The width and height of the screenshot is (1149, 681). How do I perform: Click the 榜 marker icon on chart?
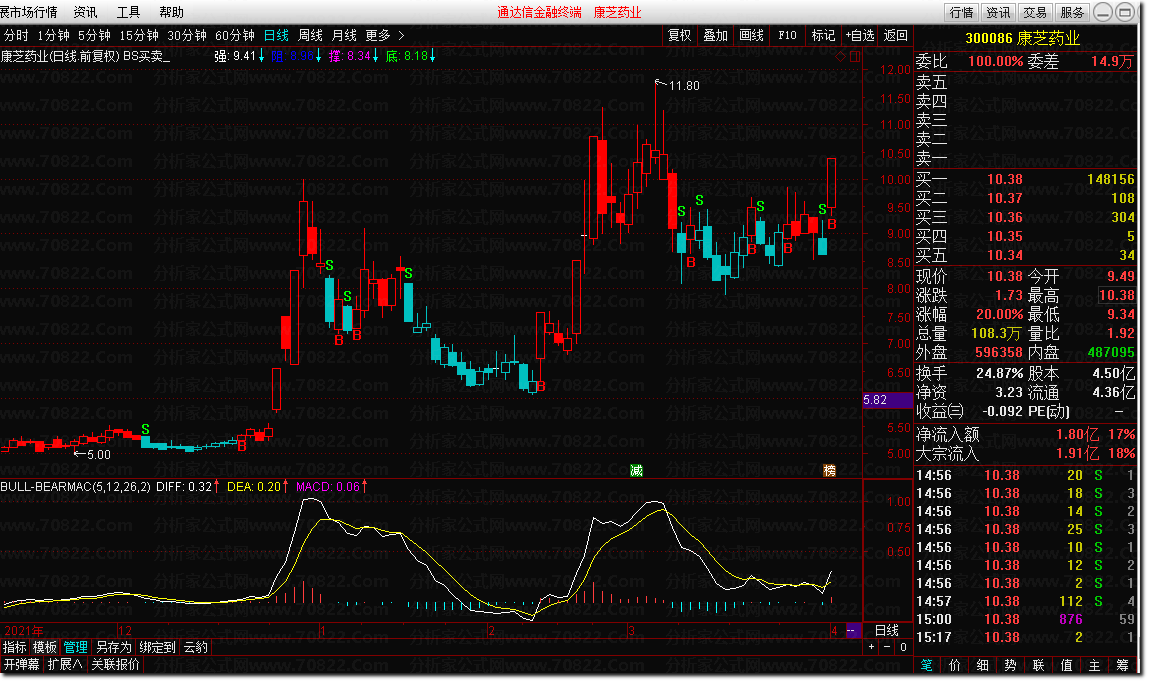[x=830, y=471]
